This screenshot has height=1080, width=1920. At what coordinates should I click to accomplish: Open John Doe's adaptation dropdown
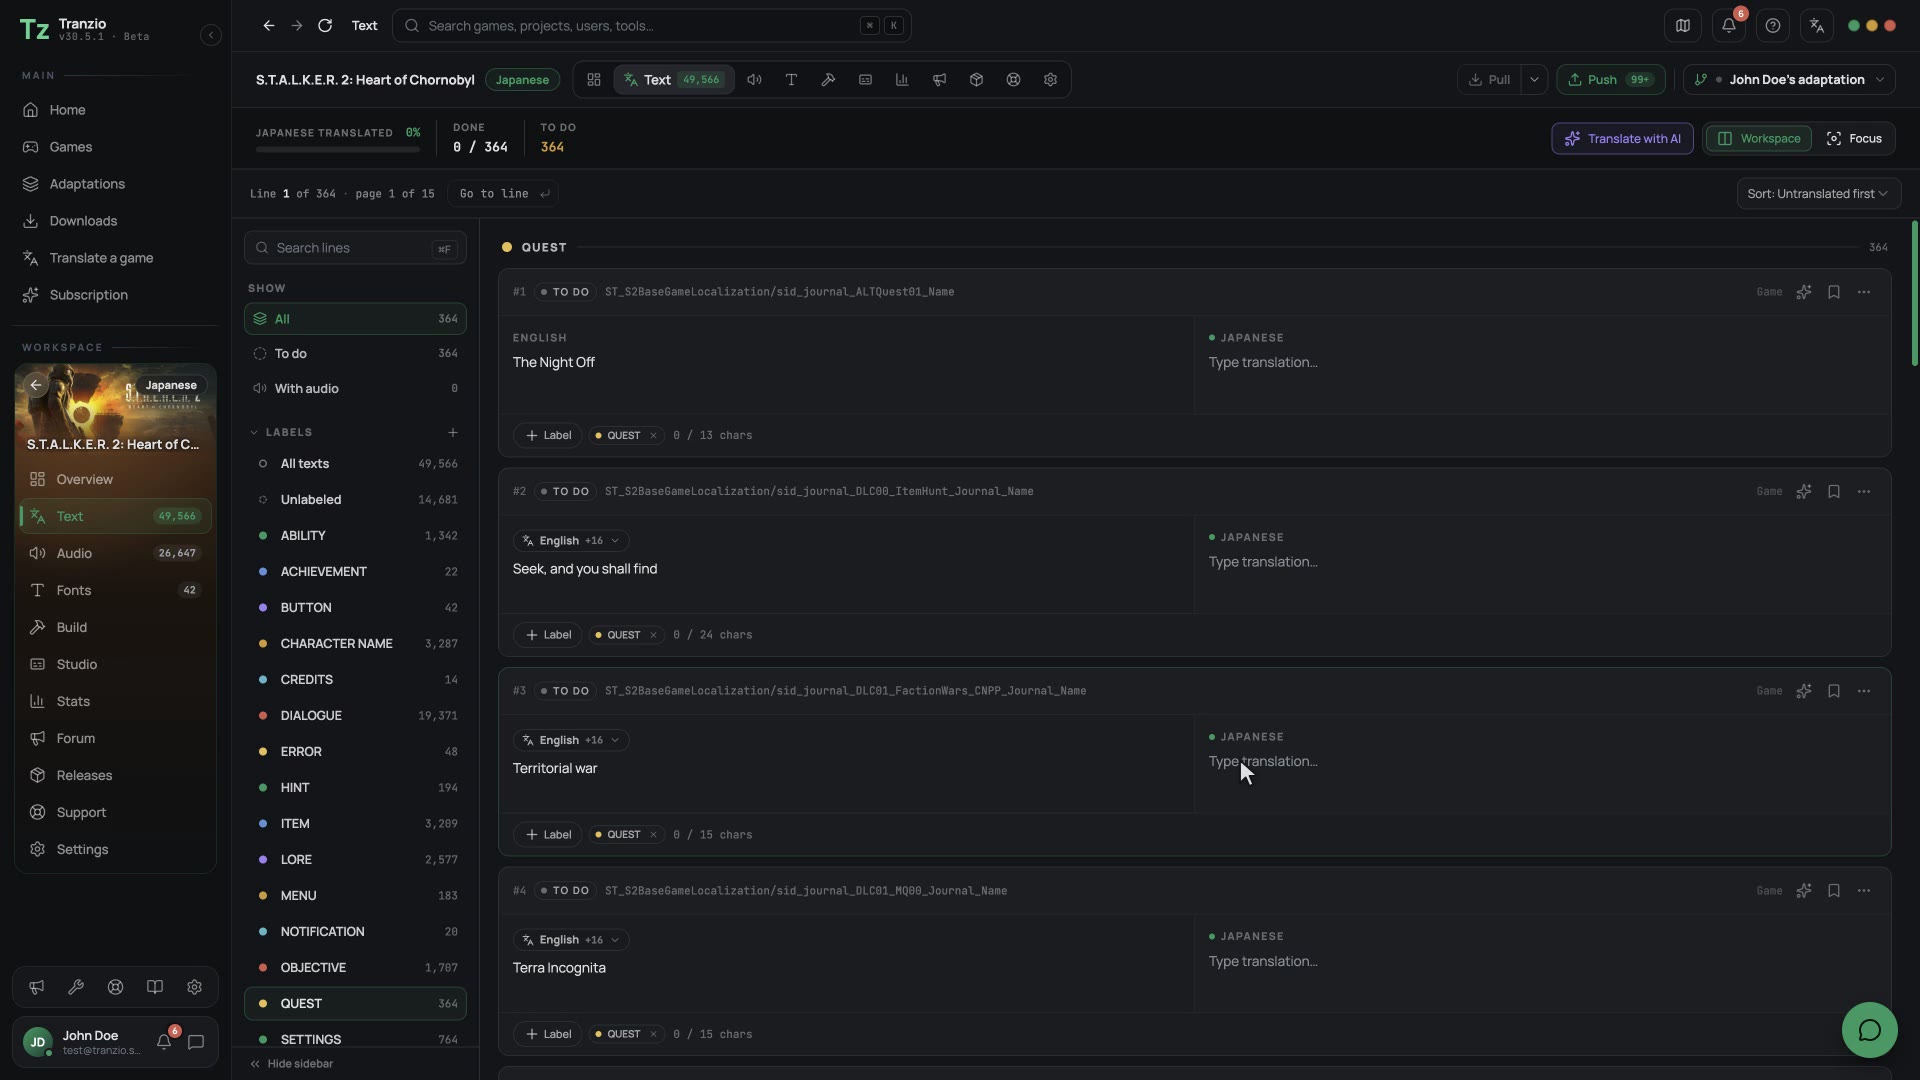(x=1789, y=80)
